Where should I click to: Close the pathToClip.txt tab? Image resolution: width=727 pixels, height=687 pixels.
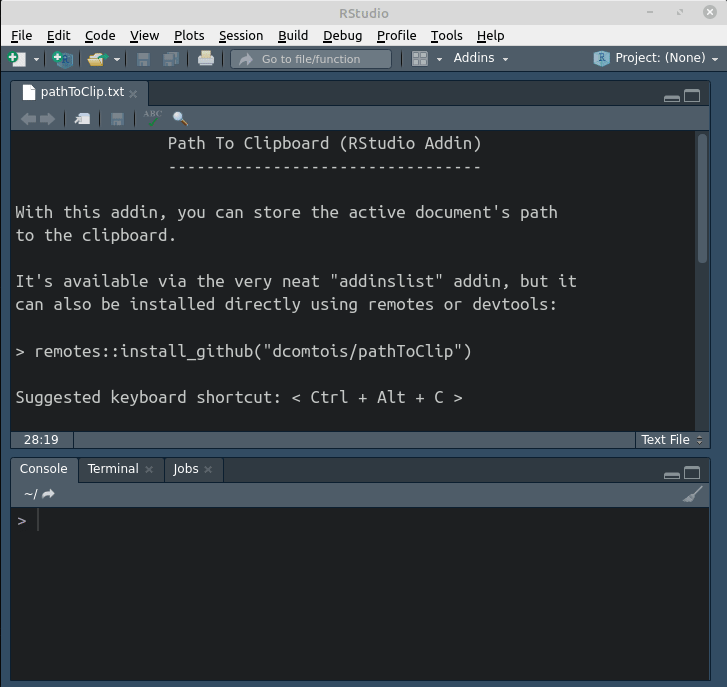point(133,94)
